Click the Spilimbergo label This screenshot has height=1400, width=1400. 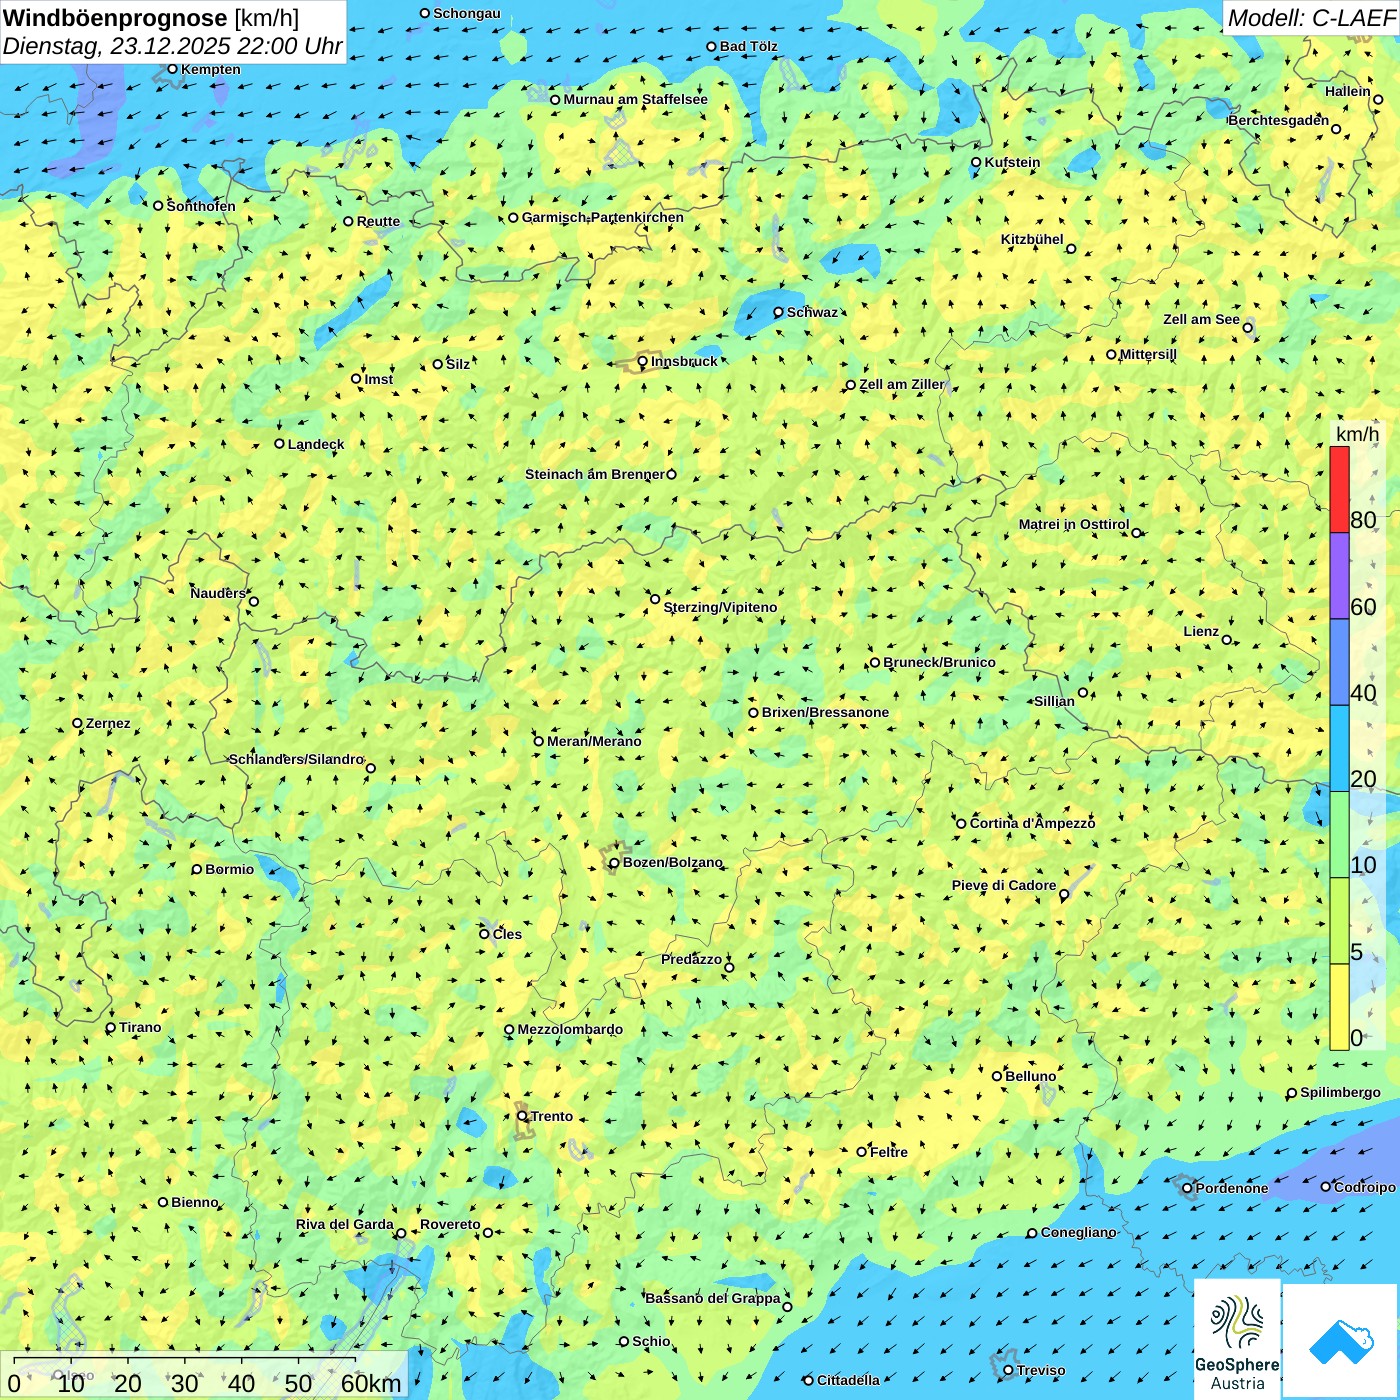point(1340,1092)
